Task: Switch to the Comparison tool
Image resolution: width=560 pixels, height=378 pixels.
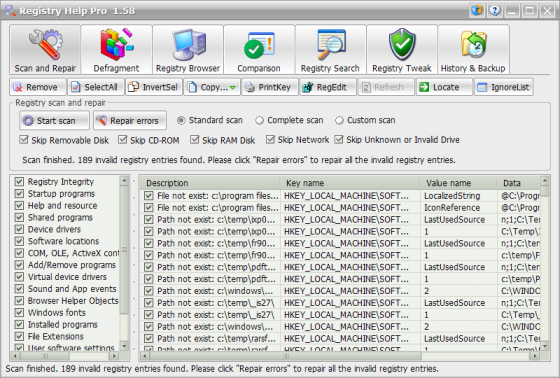Action: click(259, 49)
